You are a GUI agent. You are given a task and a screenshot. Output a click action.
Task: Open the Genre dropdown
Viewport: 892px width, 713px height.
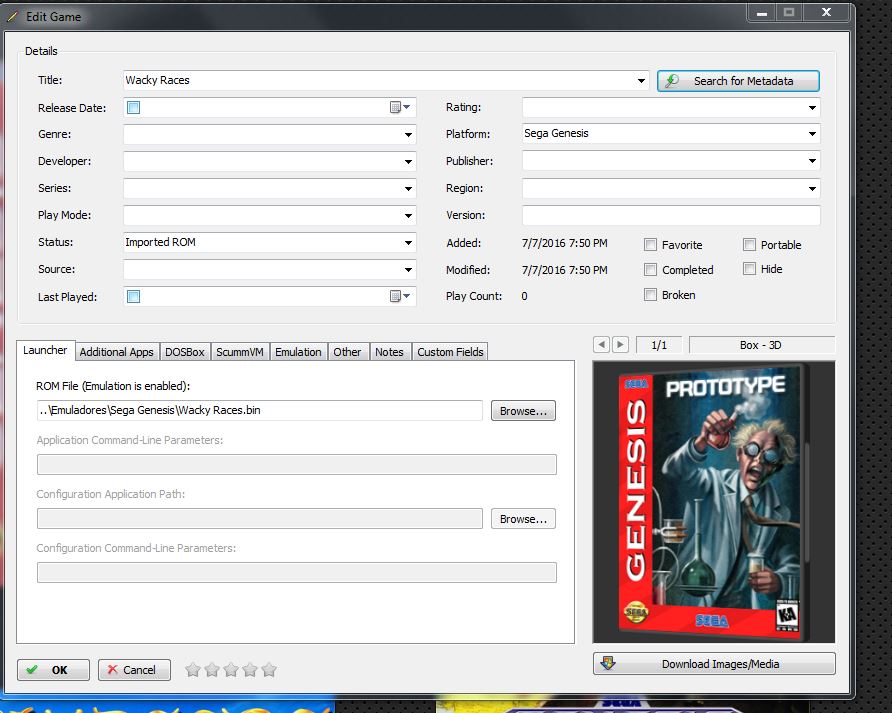click(x=408, y=135)
